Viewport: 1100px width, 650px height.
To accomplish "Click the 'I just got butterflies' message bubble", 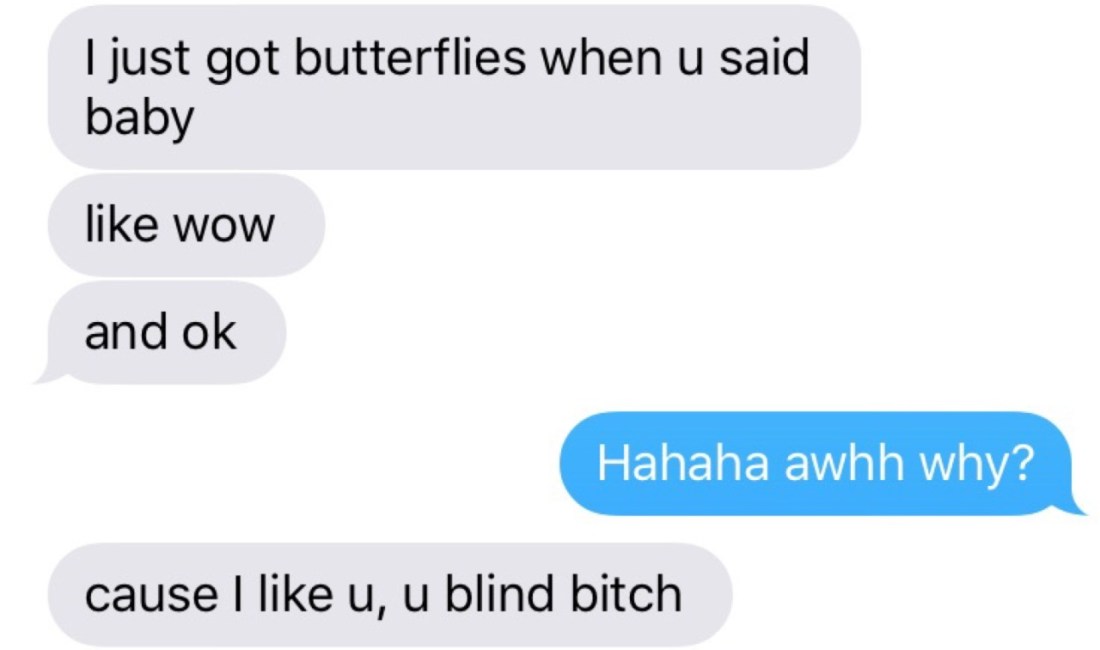I will click(x=454, y=87).
